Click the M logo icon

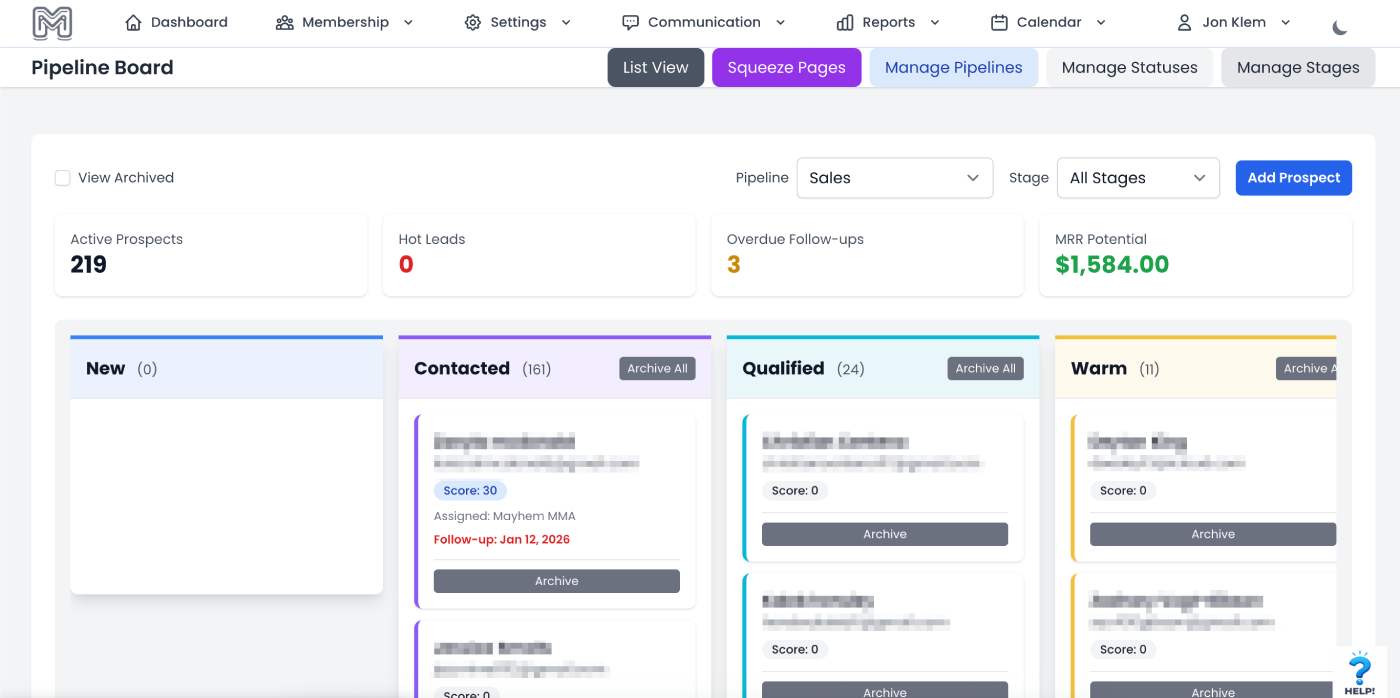[x=52, y=23]
